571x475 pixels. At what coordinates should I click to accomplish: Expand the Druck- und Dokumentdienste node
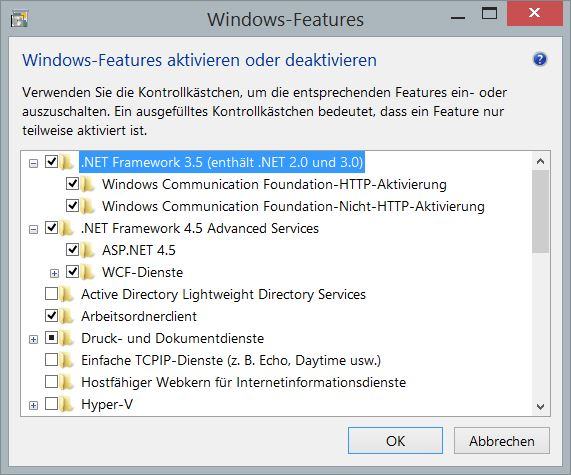[33, 339]
